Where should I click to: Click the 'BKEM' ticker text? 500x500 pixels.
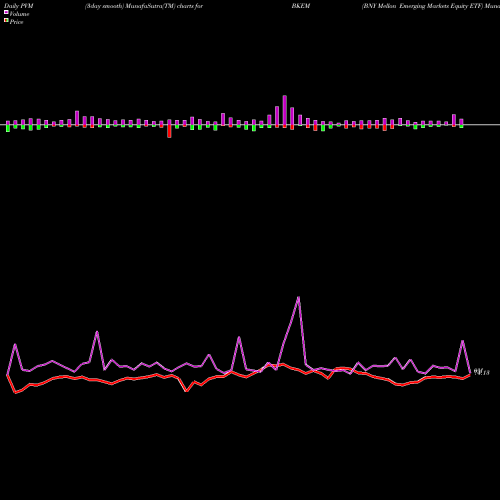301,6
